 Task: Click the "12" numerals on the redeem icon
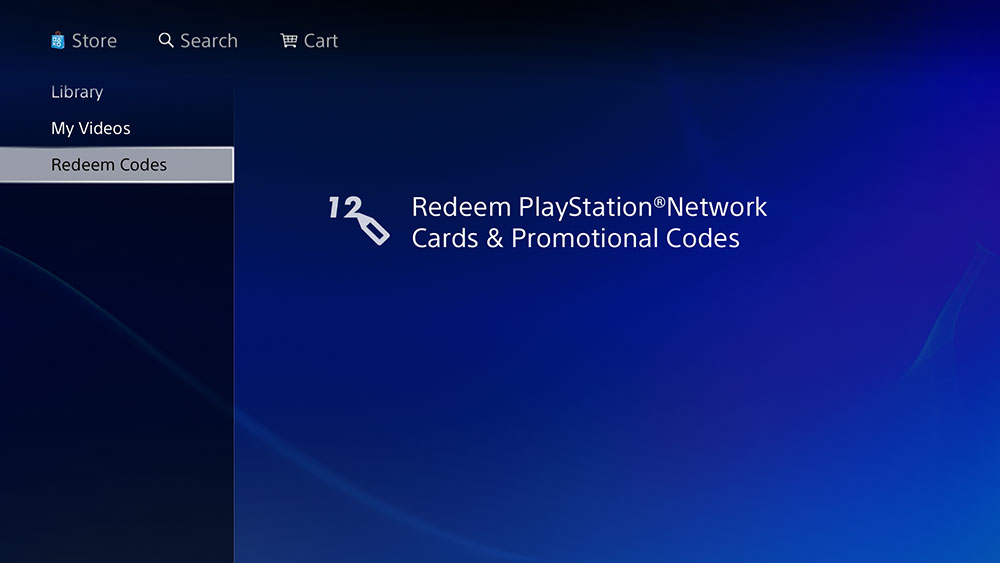[345, 207]
